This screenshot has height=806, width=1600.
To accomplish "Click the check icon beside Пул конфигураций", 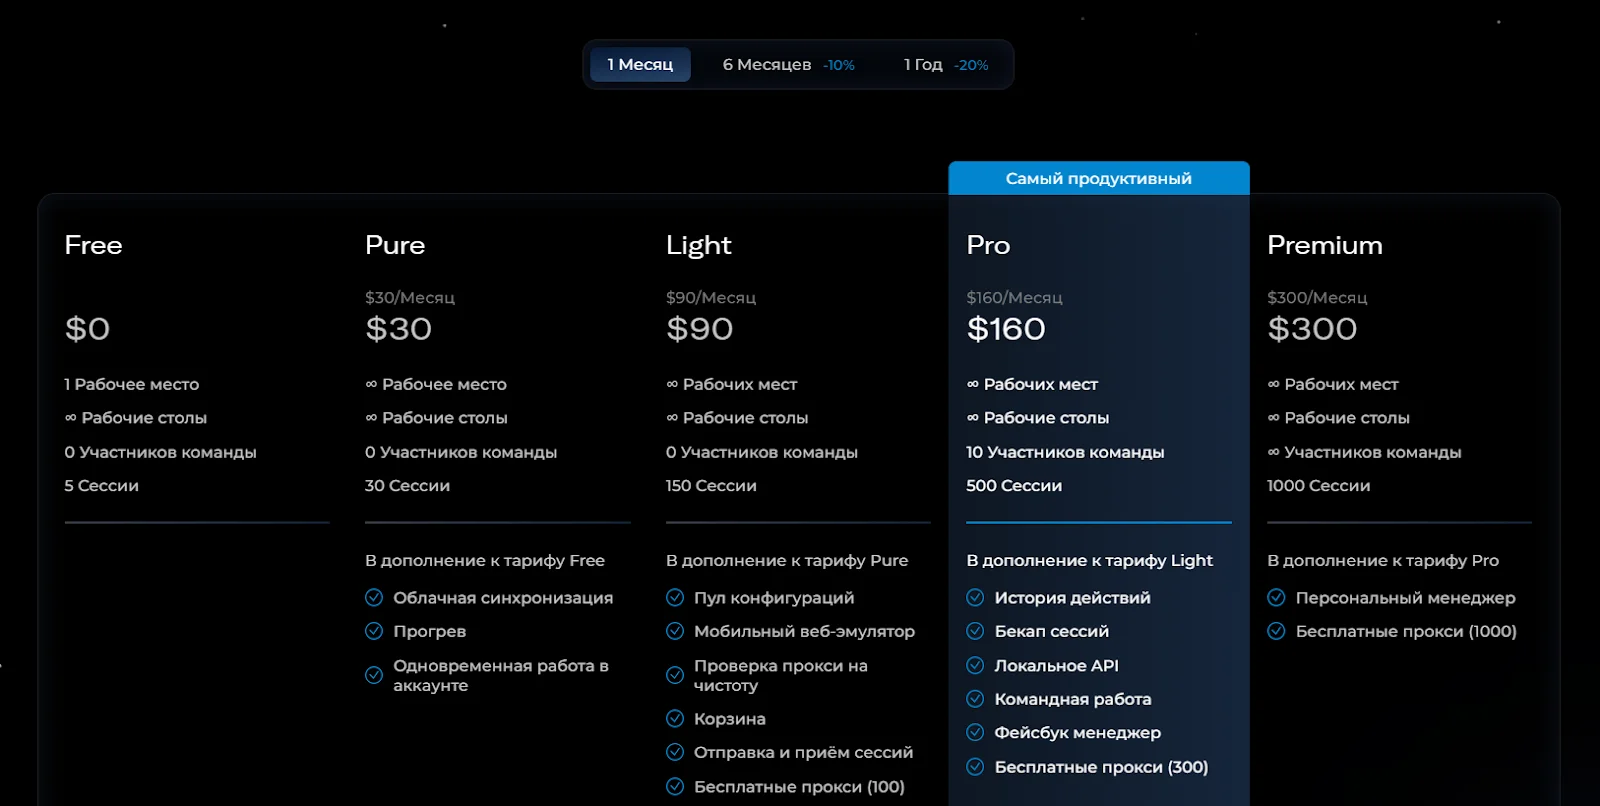I will [675, 598].
